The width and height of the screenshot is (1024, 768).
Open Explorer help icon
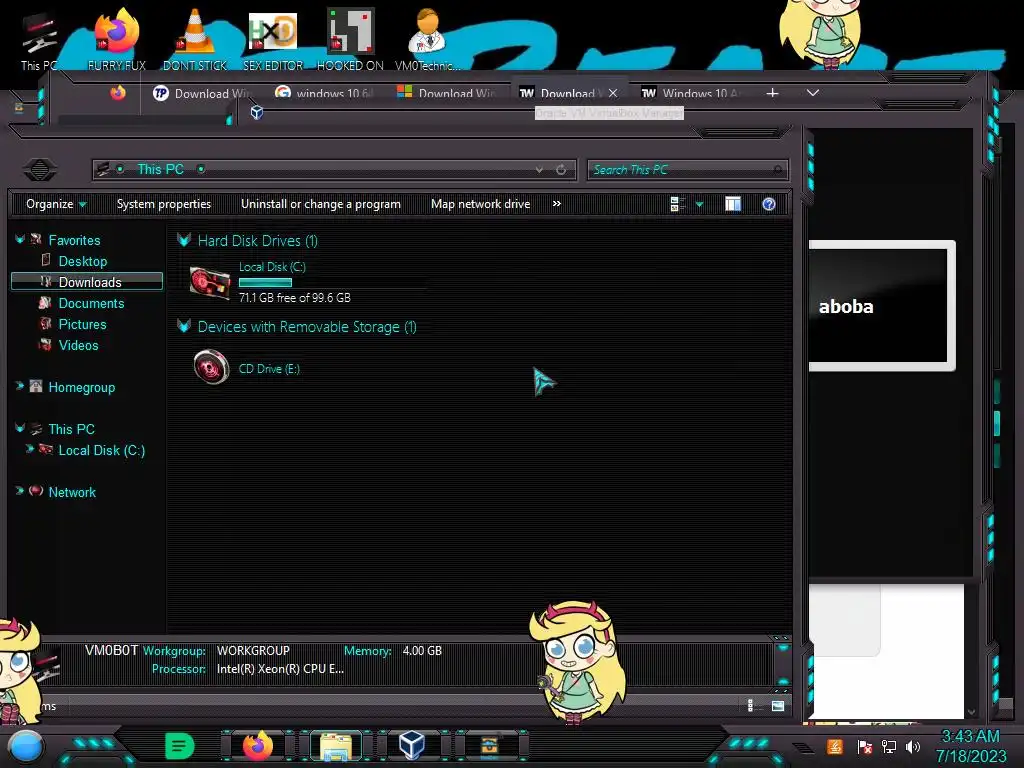(769, 204)
